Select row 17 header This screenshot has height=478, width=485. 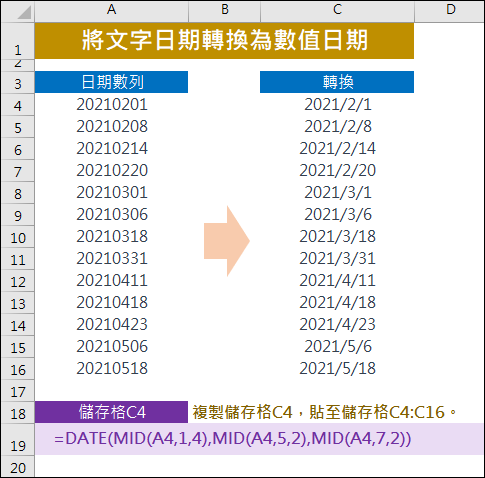pyautogui.click(x=18, y=391)
